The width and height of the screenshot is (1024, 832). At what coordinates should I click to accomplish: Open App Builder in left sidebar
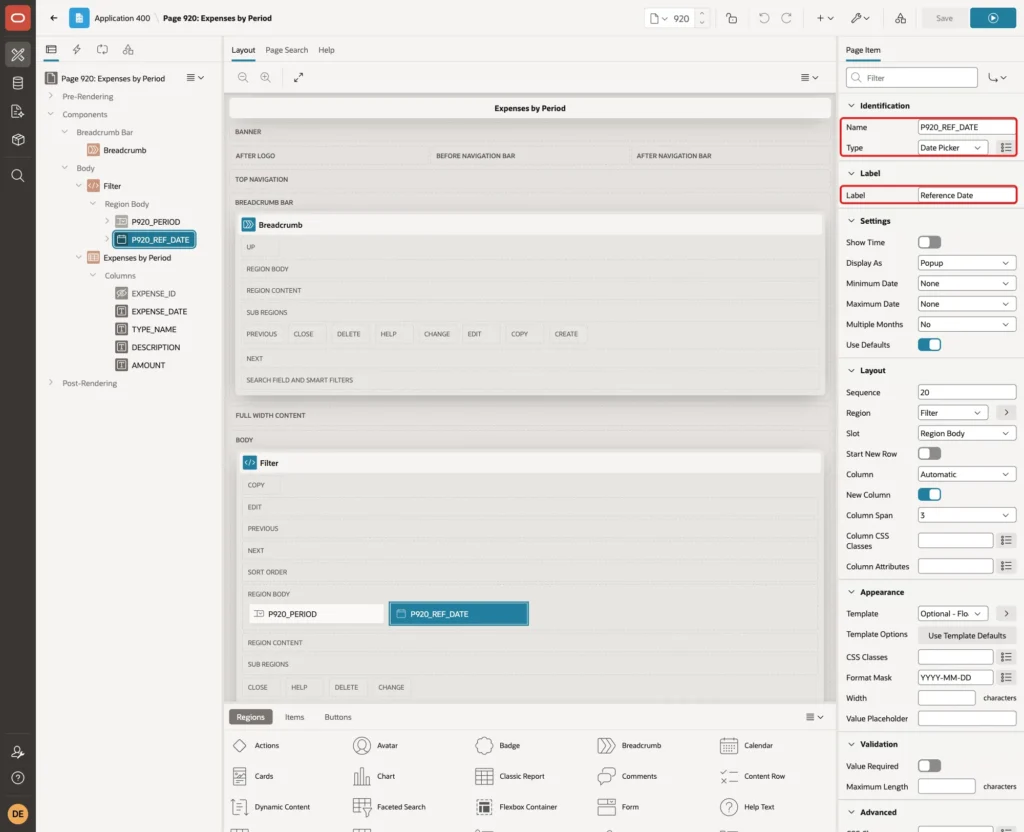pyautogui.click(x=18, y=55)
